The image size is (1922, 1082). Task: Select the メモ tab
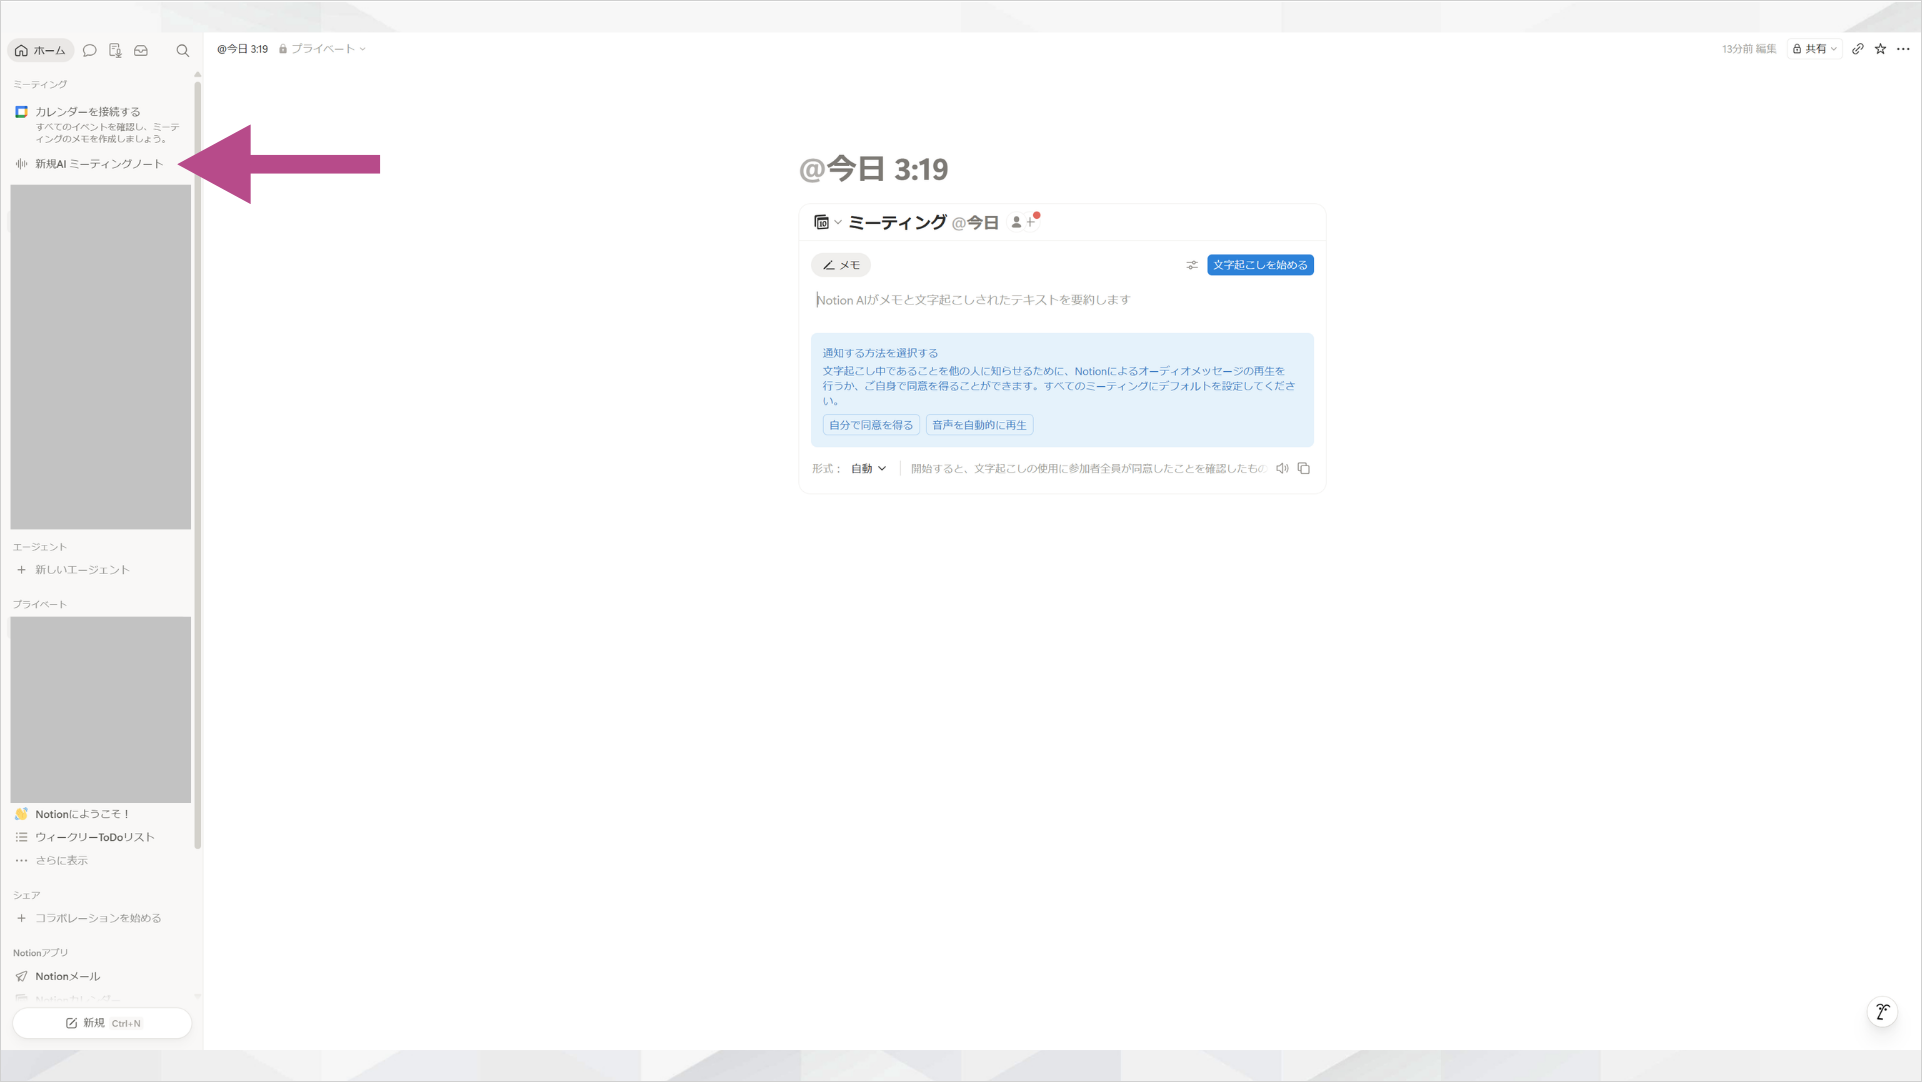tap(841, 265)
